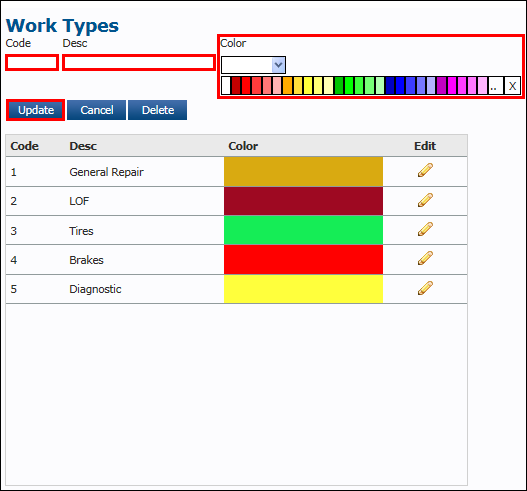This screenshot has height=491, width=527.
Task: Edit the Tires work type
Action: (425, 229)
